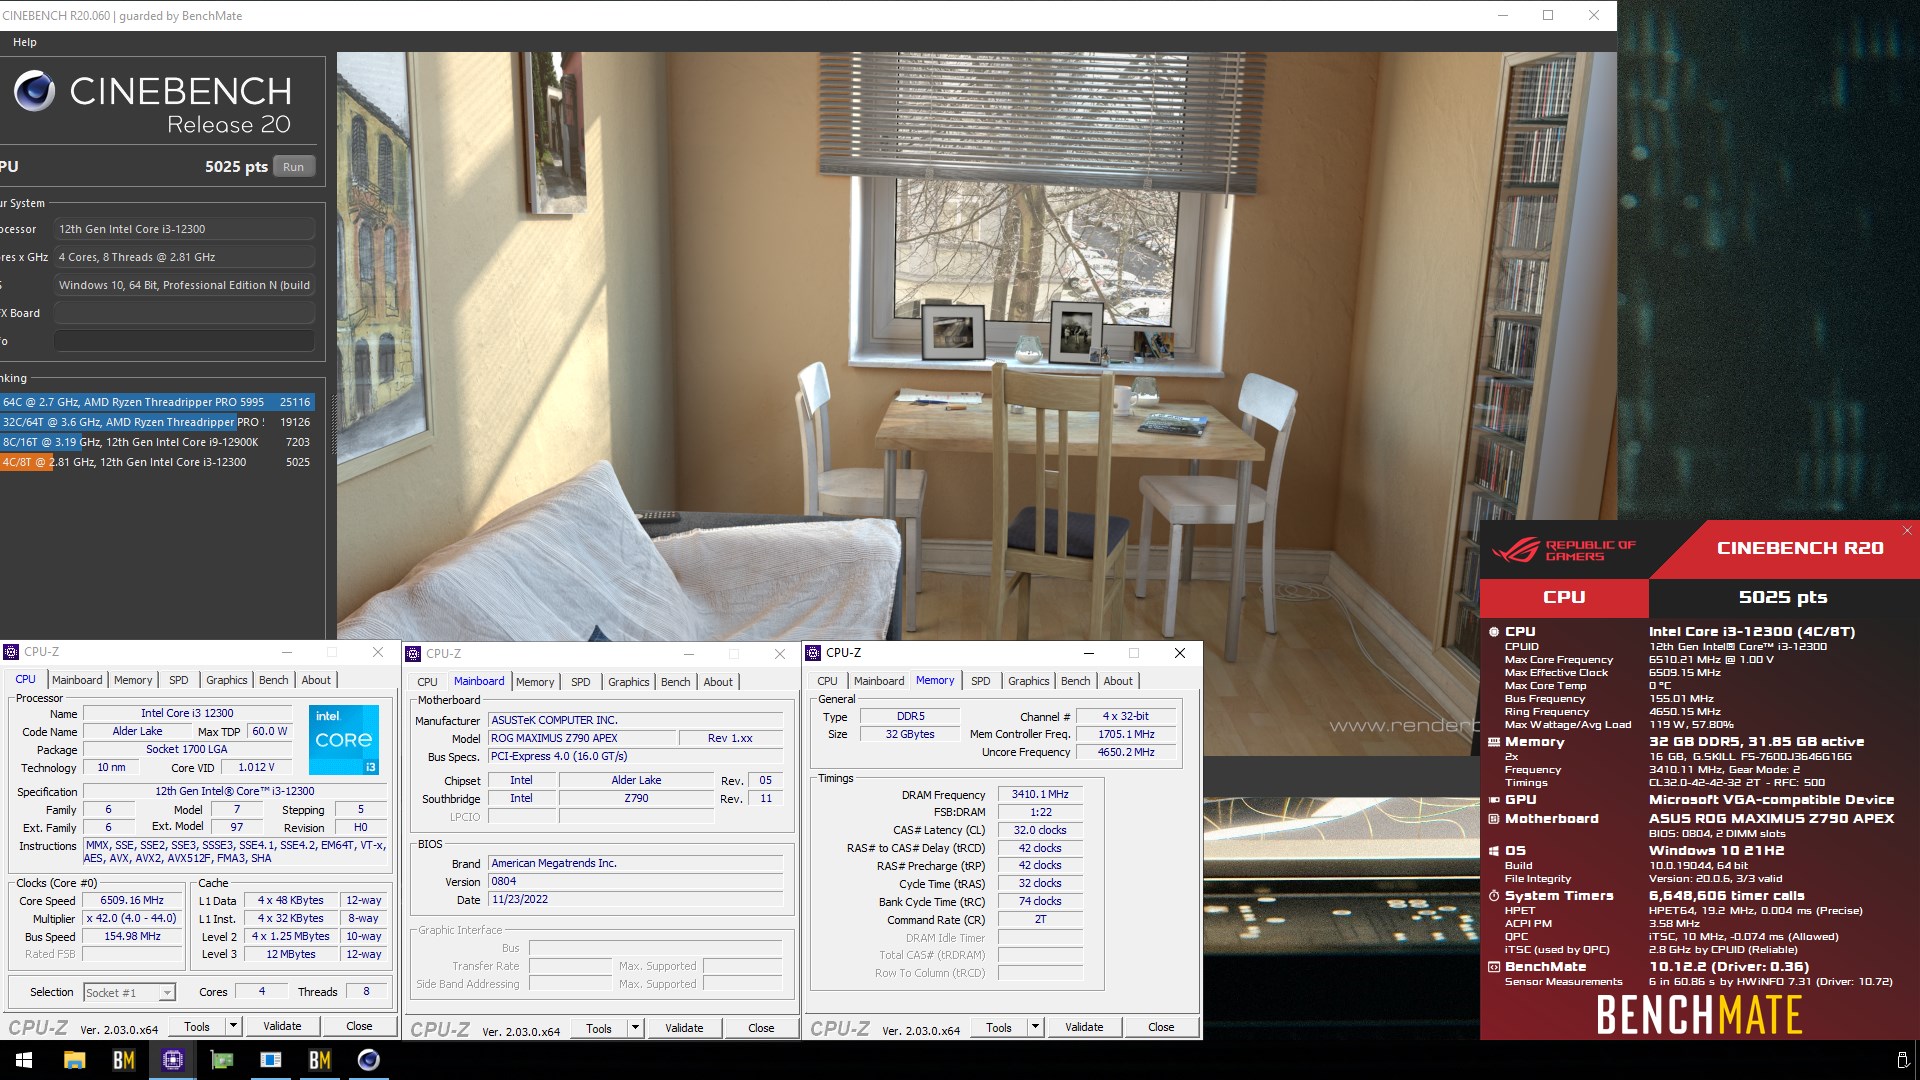The image size is (1920, 1080).
Task: Open the Socket #1 selection dropdown
Action: click(x=130, y=992)
